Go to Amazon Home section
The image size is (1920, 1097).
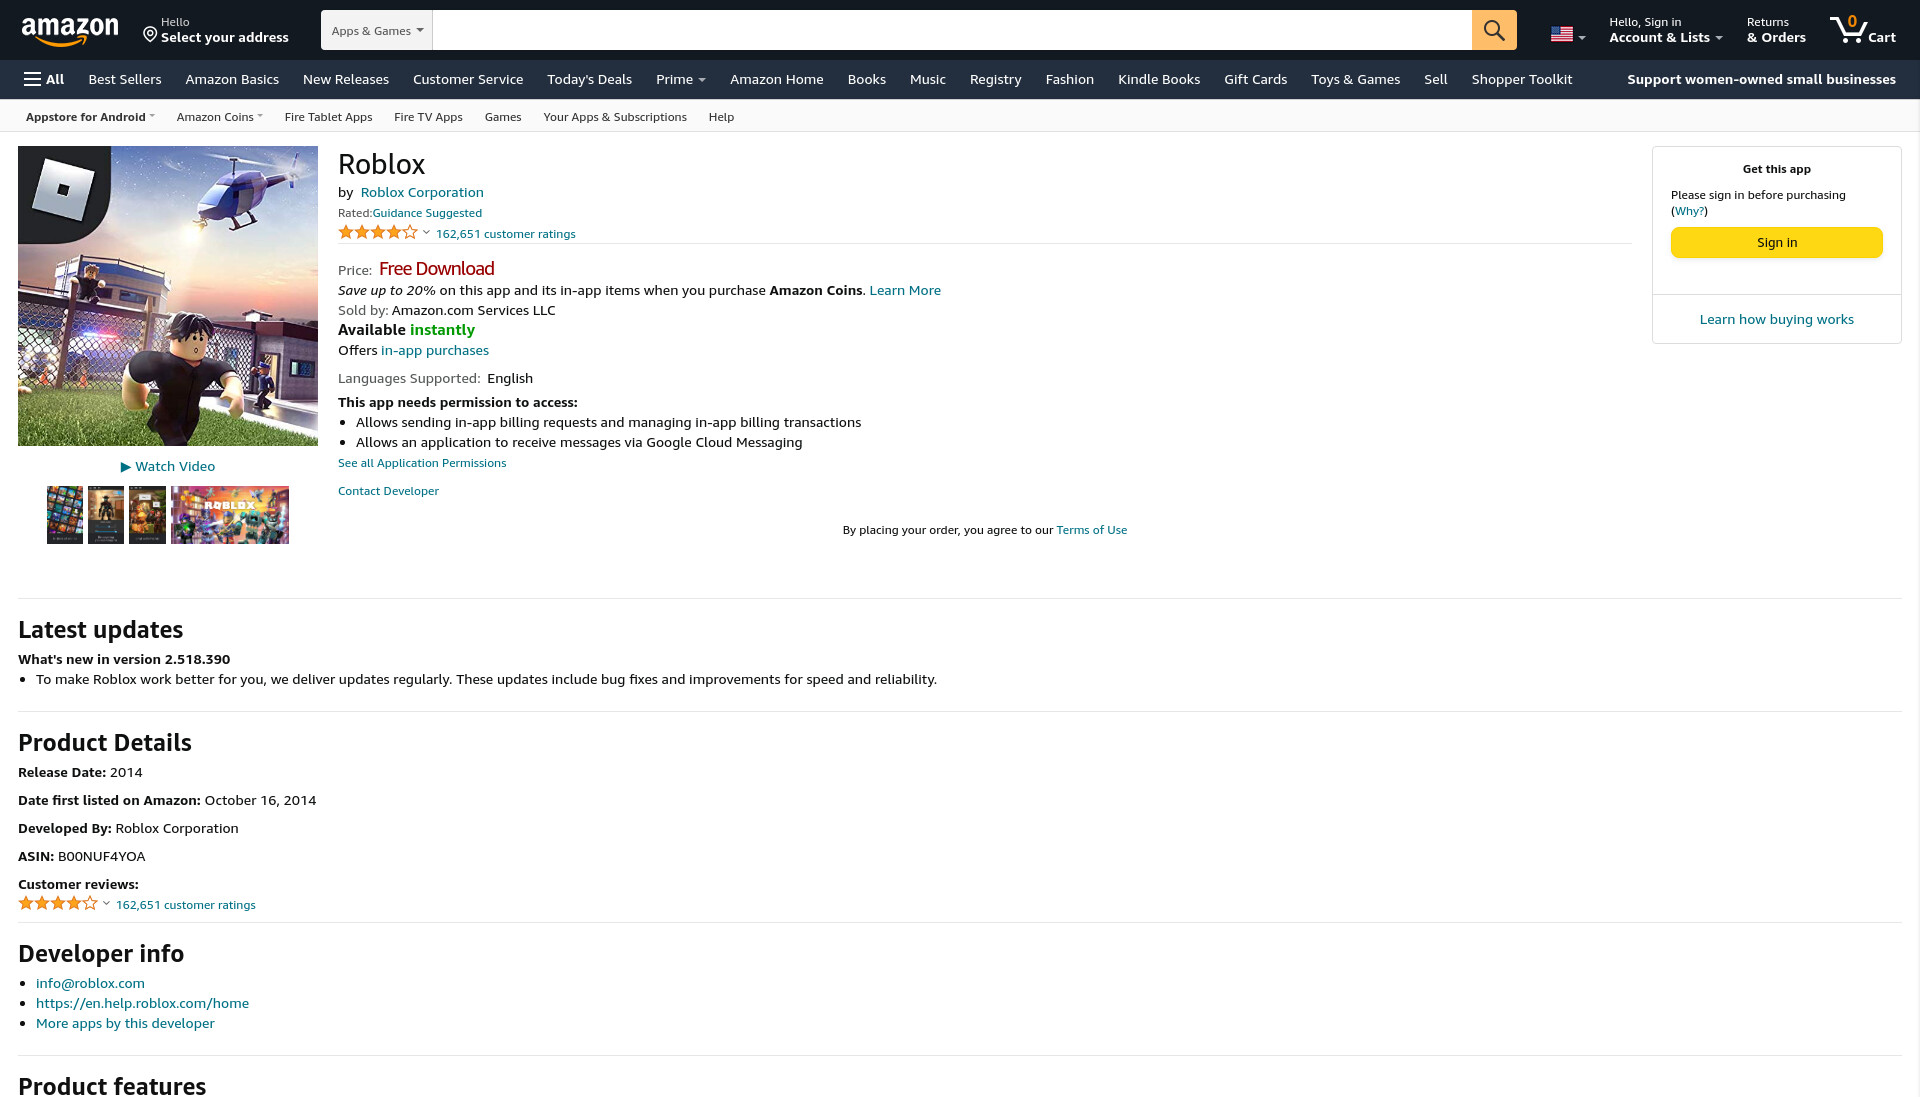777,79
